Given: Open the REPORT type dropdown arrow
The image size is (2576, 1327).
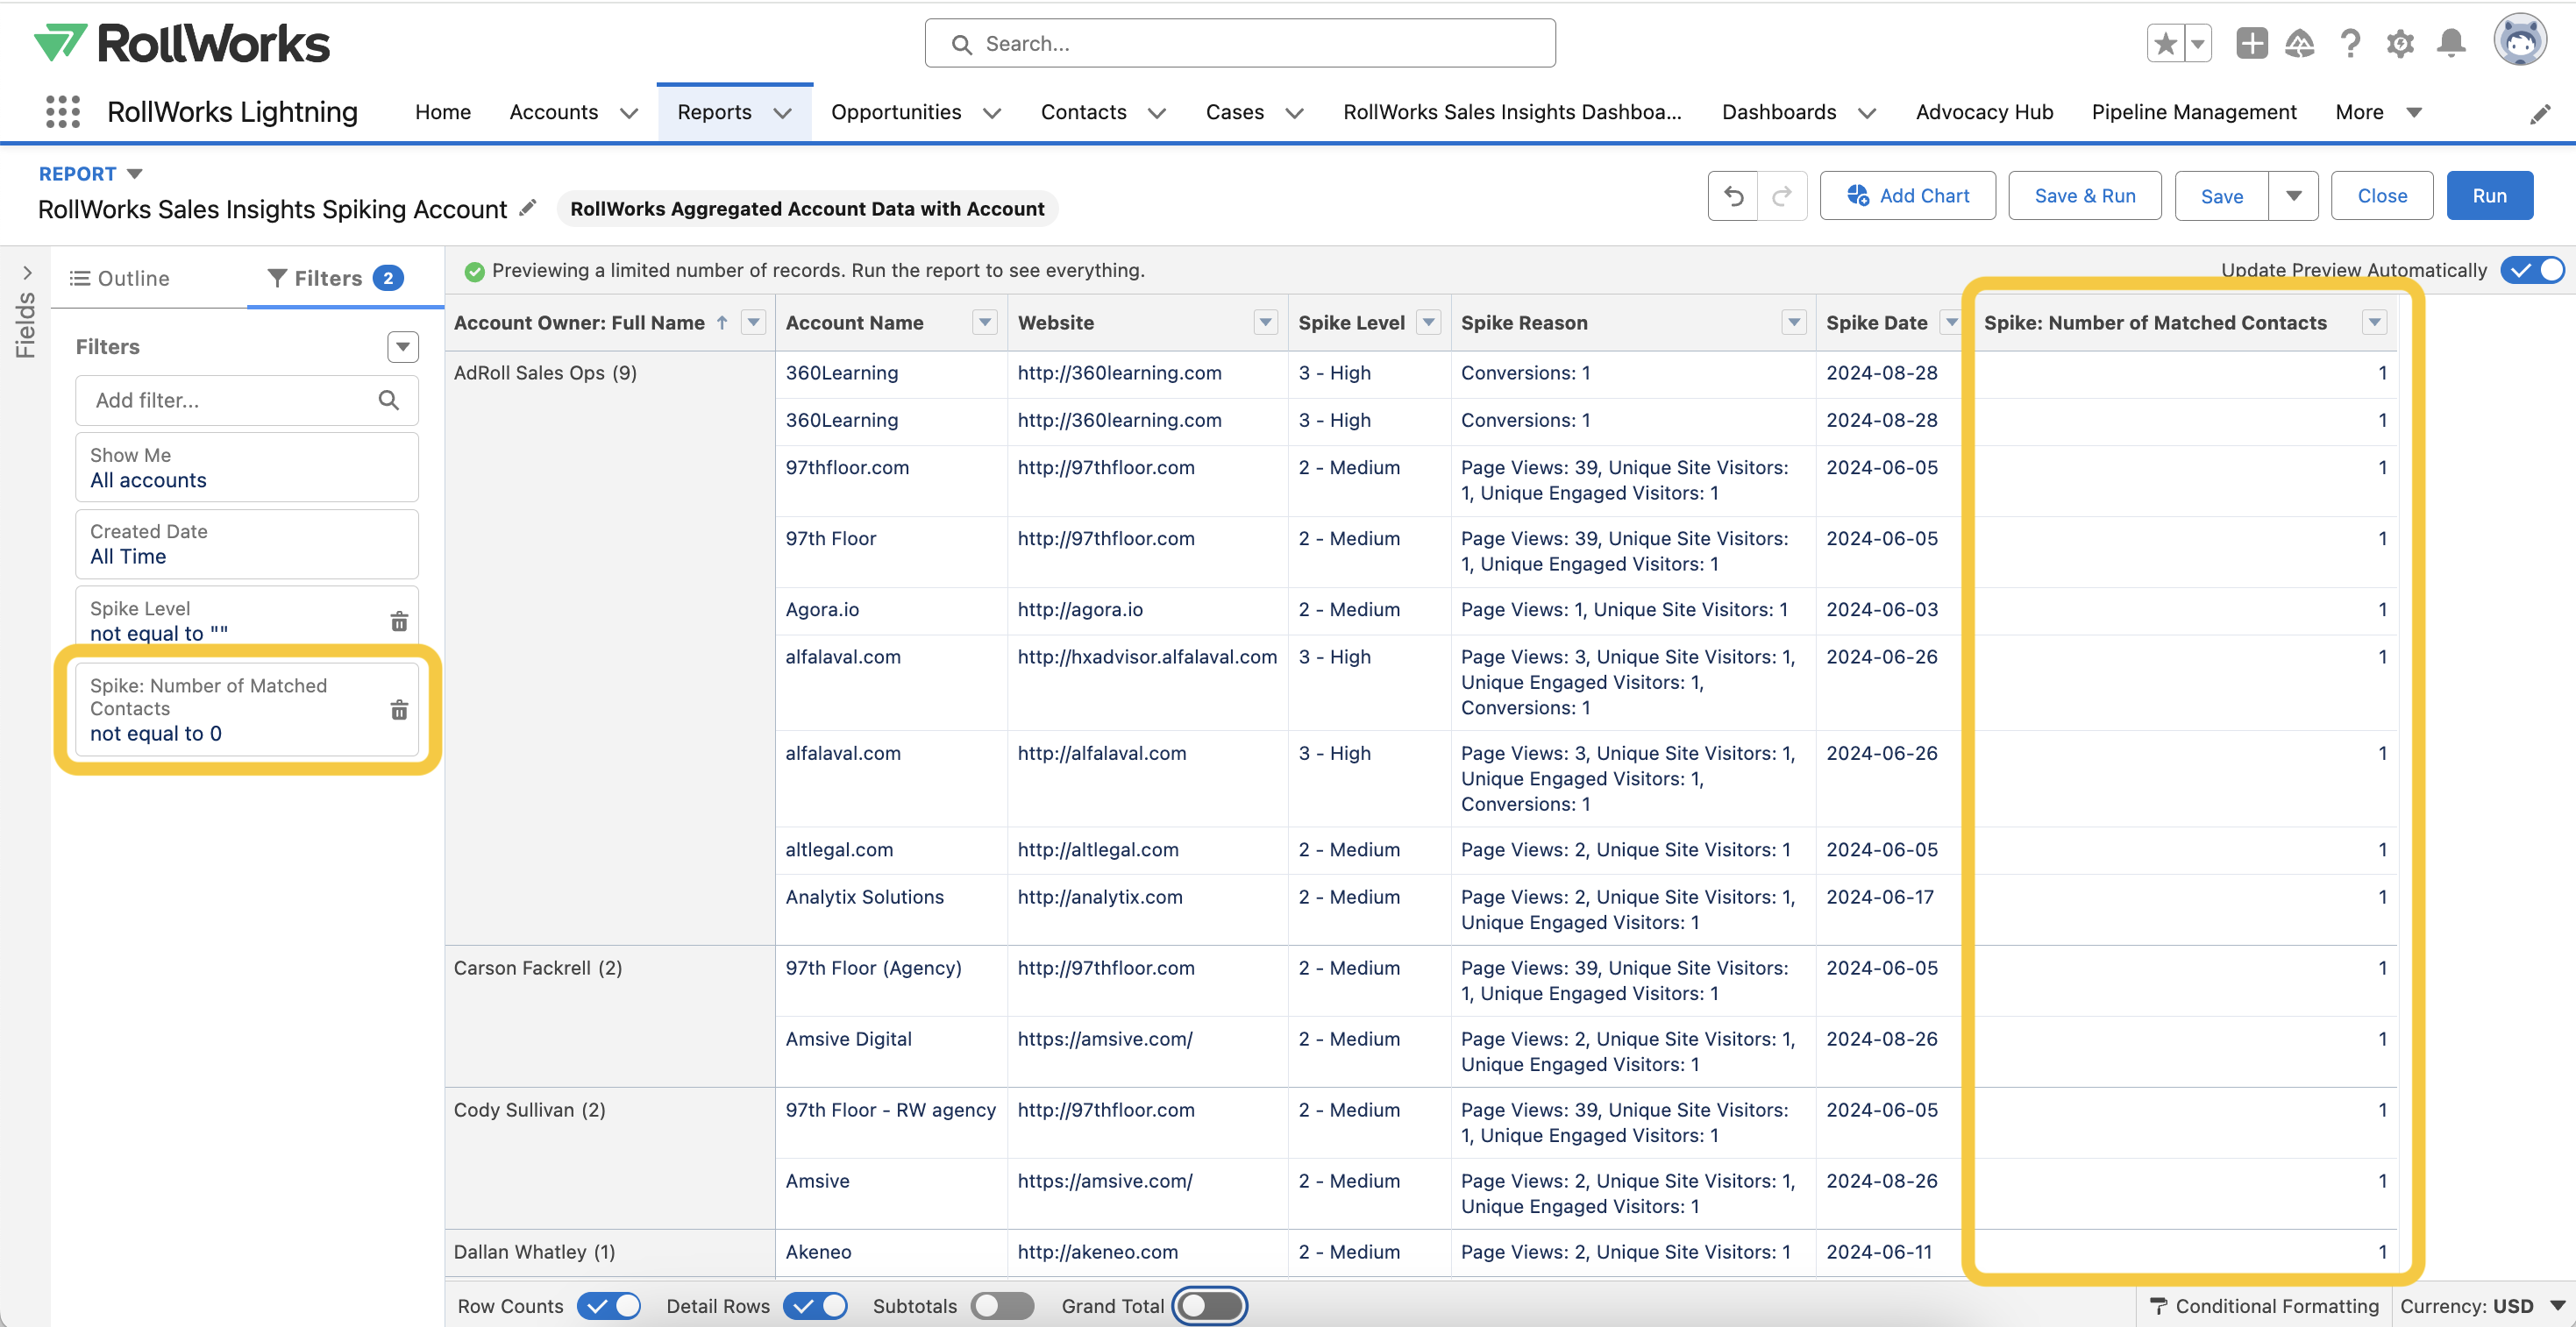Looking at the screenshot, I should click(135, 174).
